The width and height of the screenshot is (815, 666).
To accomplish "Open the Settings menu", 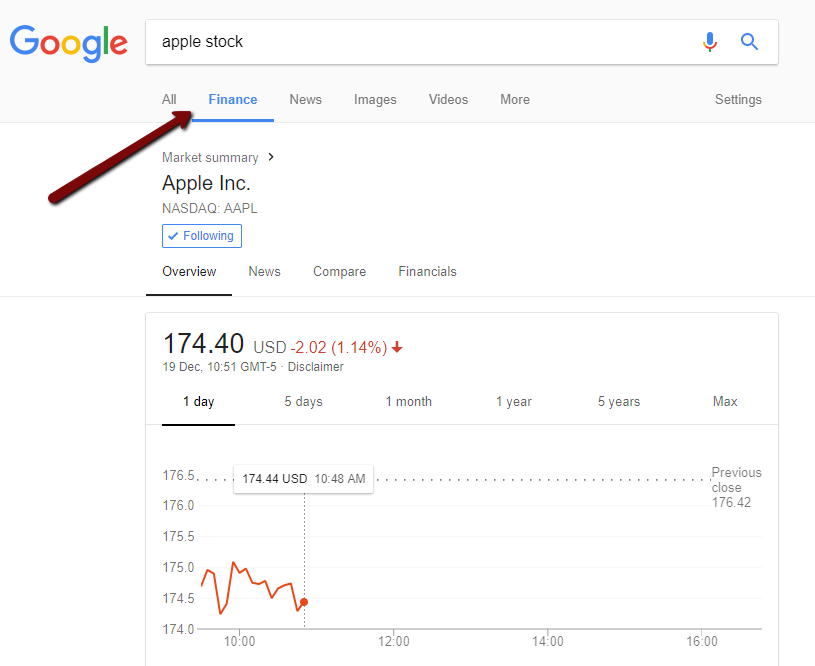I will pyautogui.click(x=738, y=99).
